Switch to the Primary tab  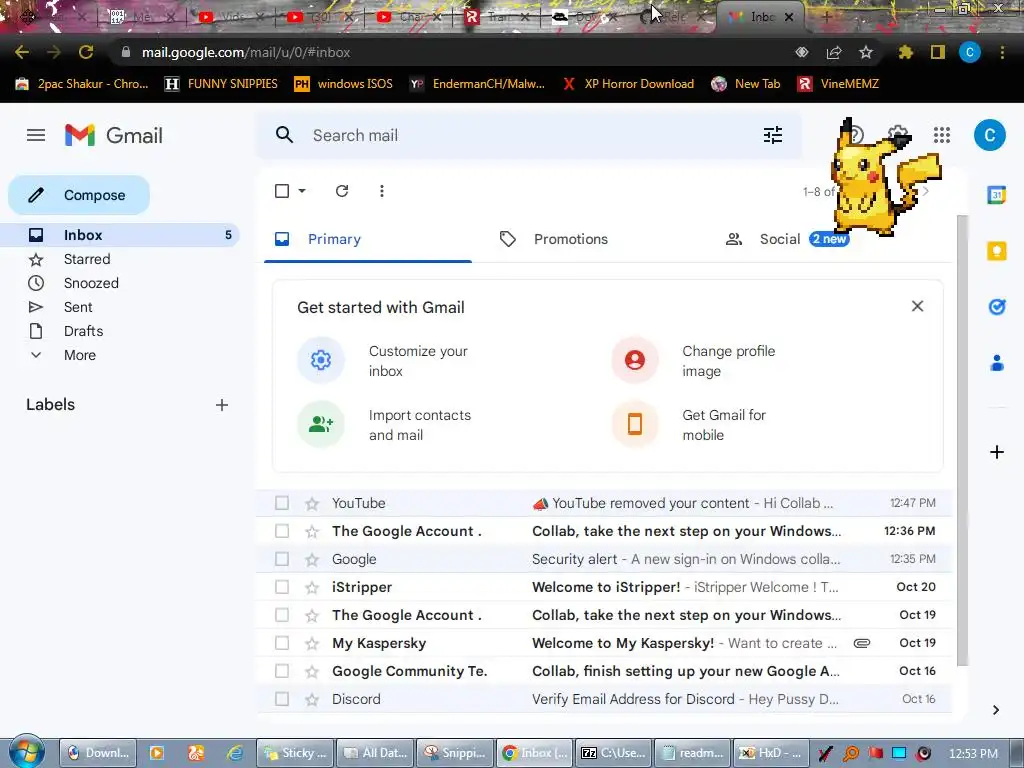coord(368,239)
